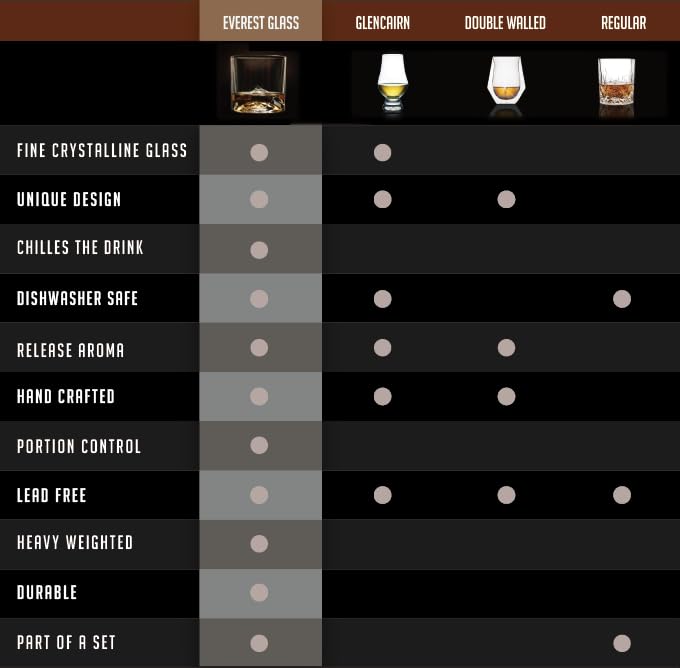This screenshot has width=680, height=668.
Task: Click Double Walled dot for Unique Design
Action: click(x=506, y=200)
